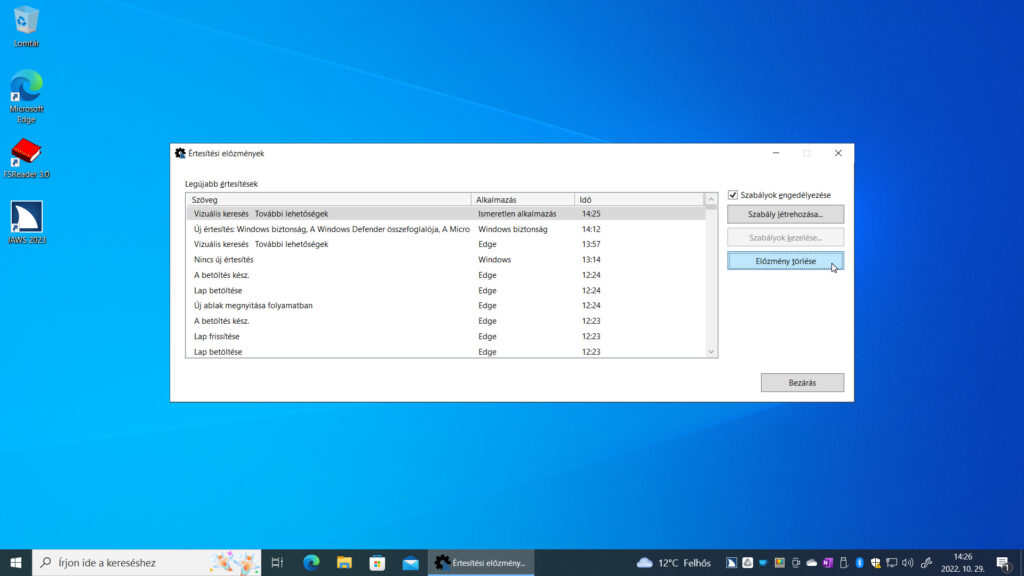Viewport: 1024px width, 576px height.
Task: Open File Explorer from the taskbar
Action: 344,562
